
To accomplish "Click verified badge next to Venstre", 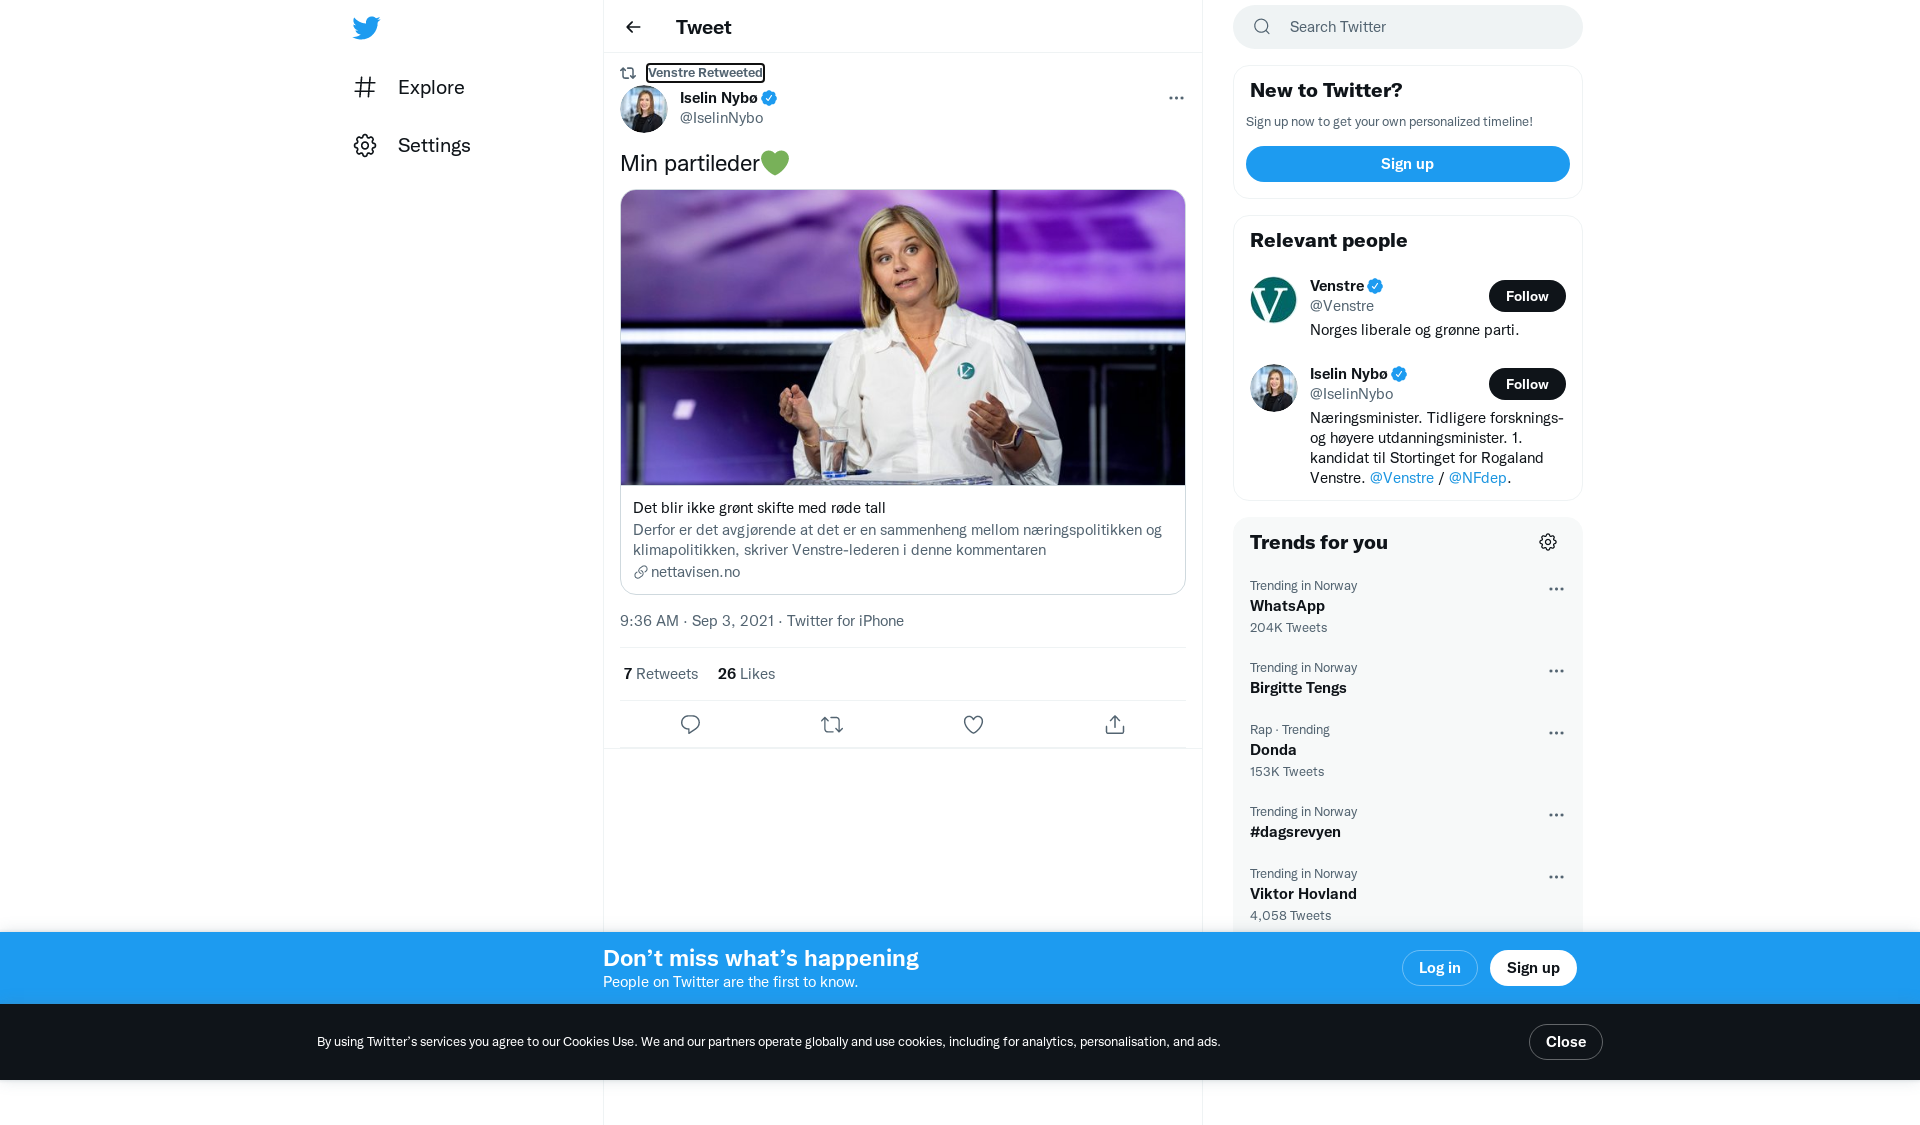I will [x=1375, y=286].
